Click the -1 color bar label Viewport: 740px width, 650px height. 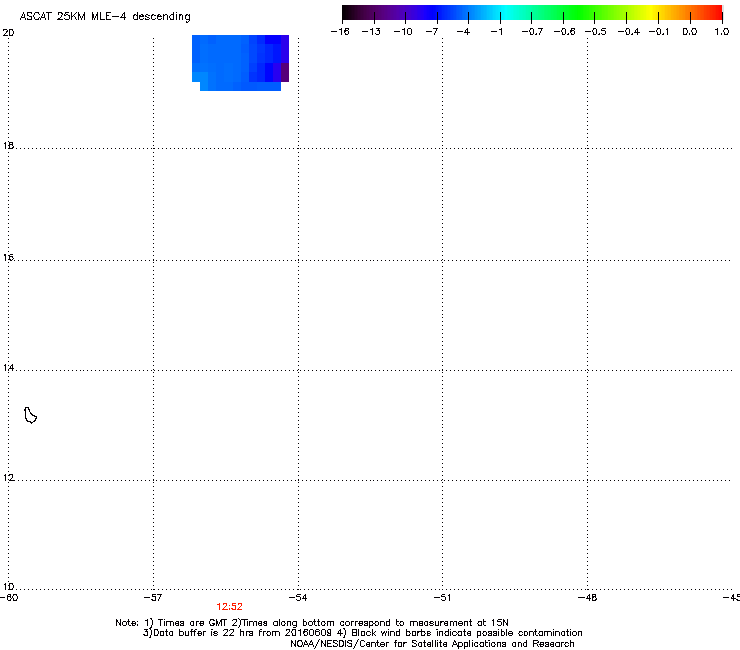click(x=496, y=32)
